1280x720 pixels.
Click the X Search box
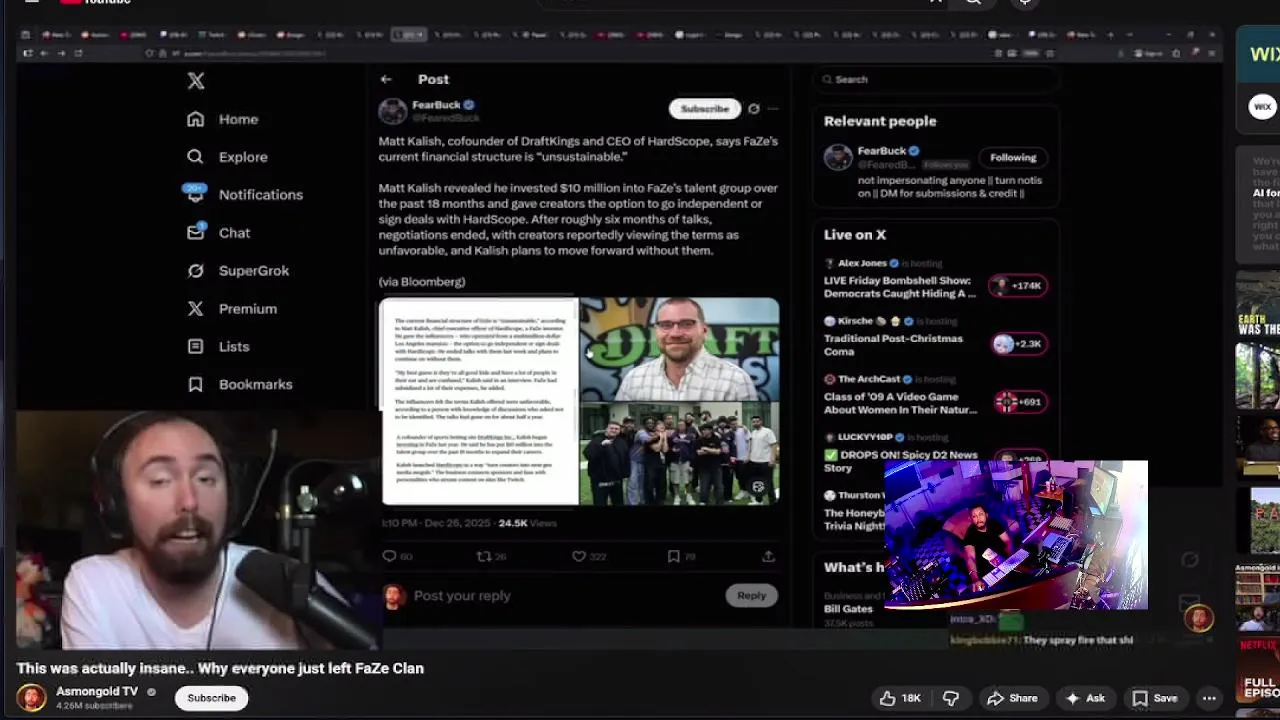[x=935, y=79]
